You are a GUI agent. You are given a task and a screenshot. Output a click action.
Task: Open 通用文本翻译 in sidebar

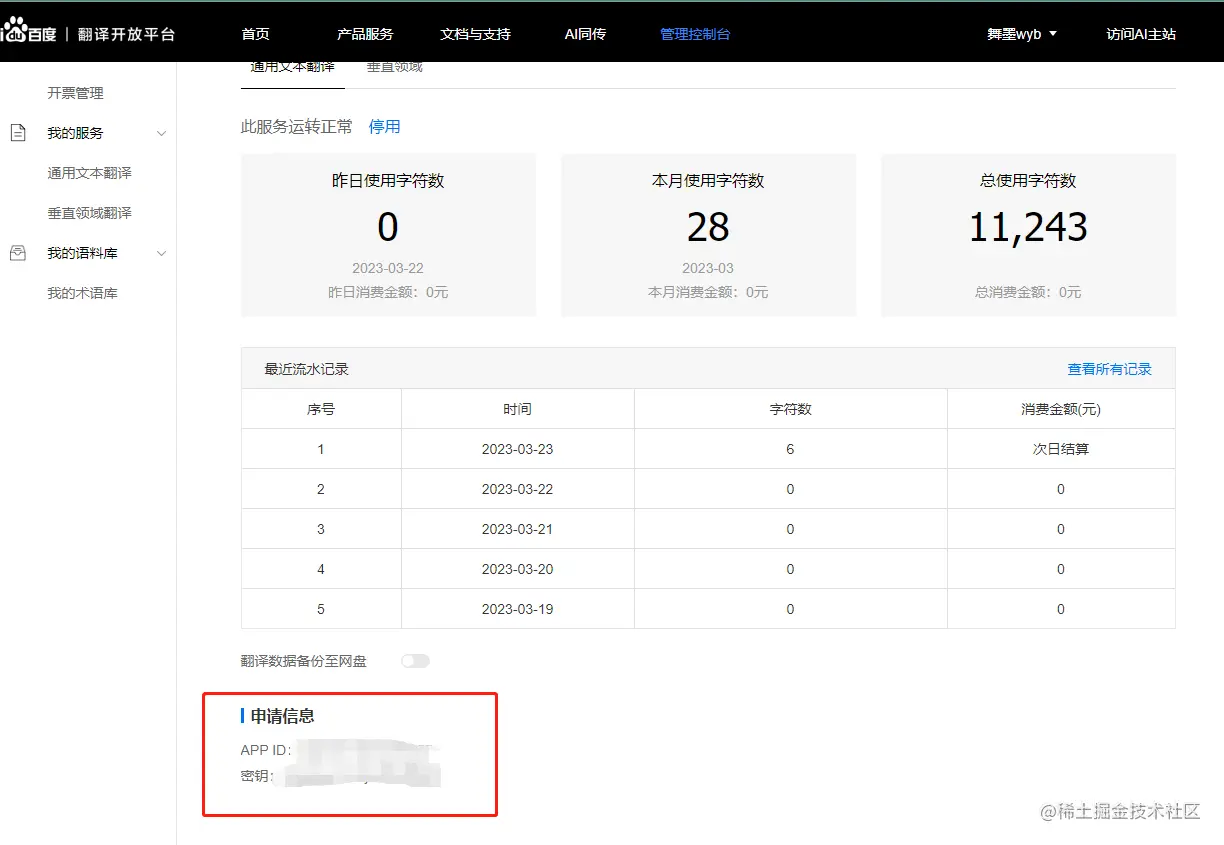[89, 173]
